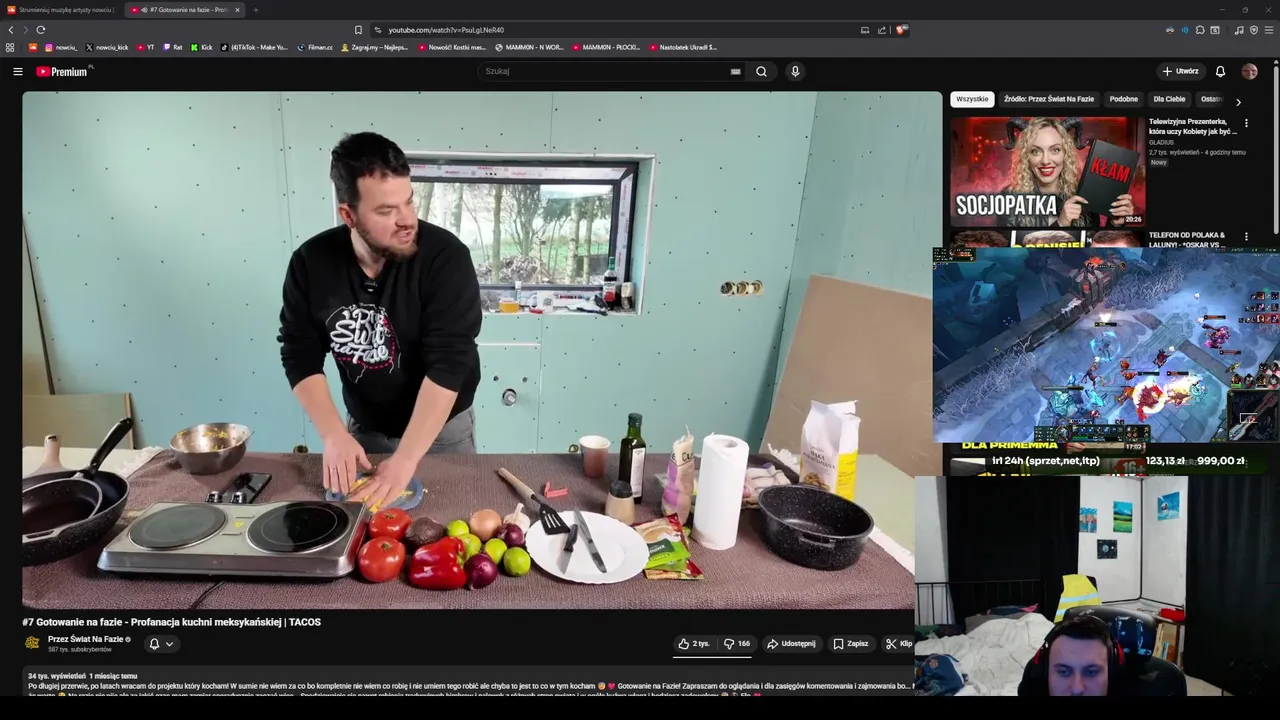Click the blue audio speaker toolbar icon
This screenshot has height=720, width=1280.
[x=1185, y=30]
